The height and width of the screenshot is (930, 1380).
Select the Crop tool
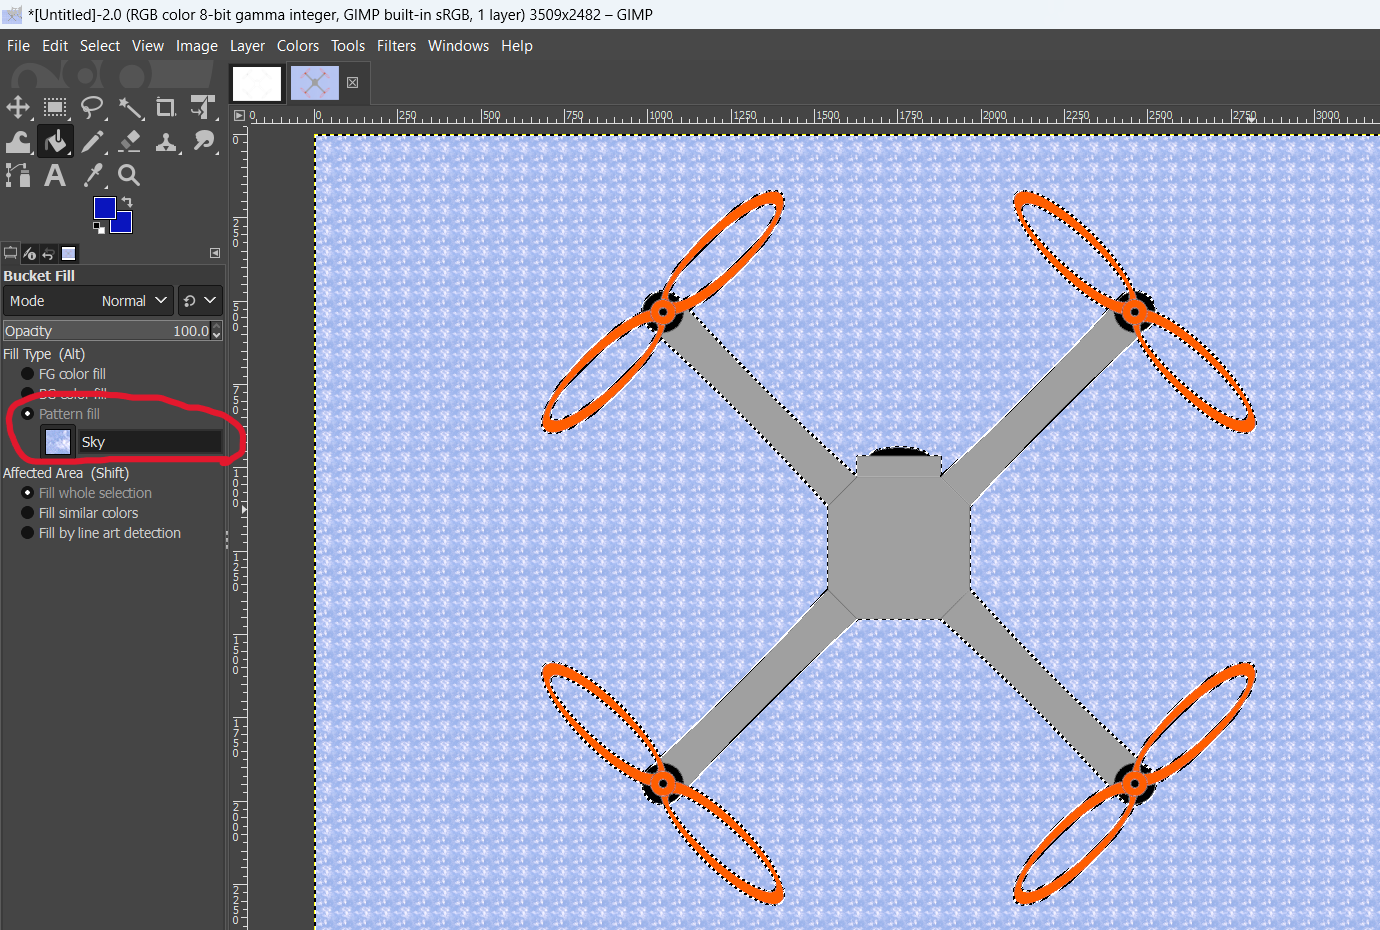[166, 108]
